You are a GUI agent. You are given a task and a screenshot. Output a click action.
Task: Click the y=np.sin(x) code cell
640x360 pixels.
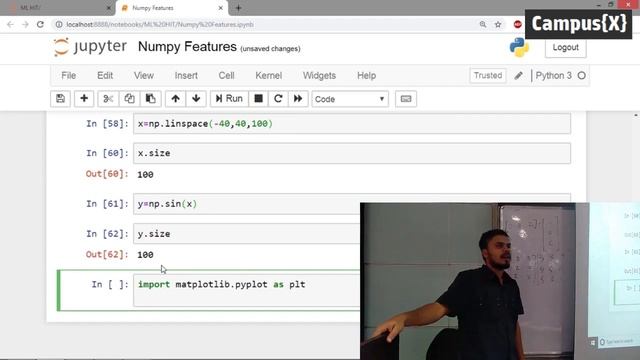[247, 204]
